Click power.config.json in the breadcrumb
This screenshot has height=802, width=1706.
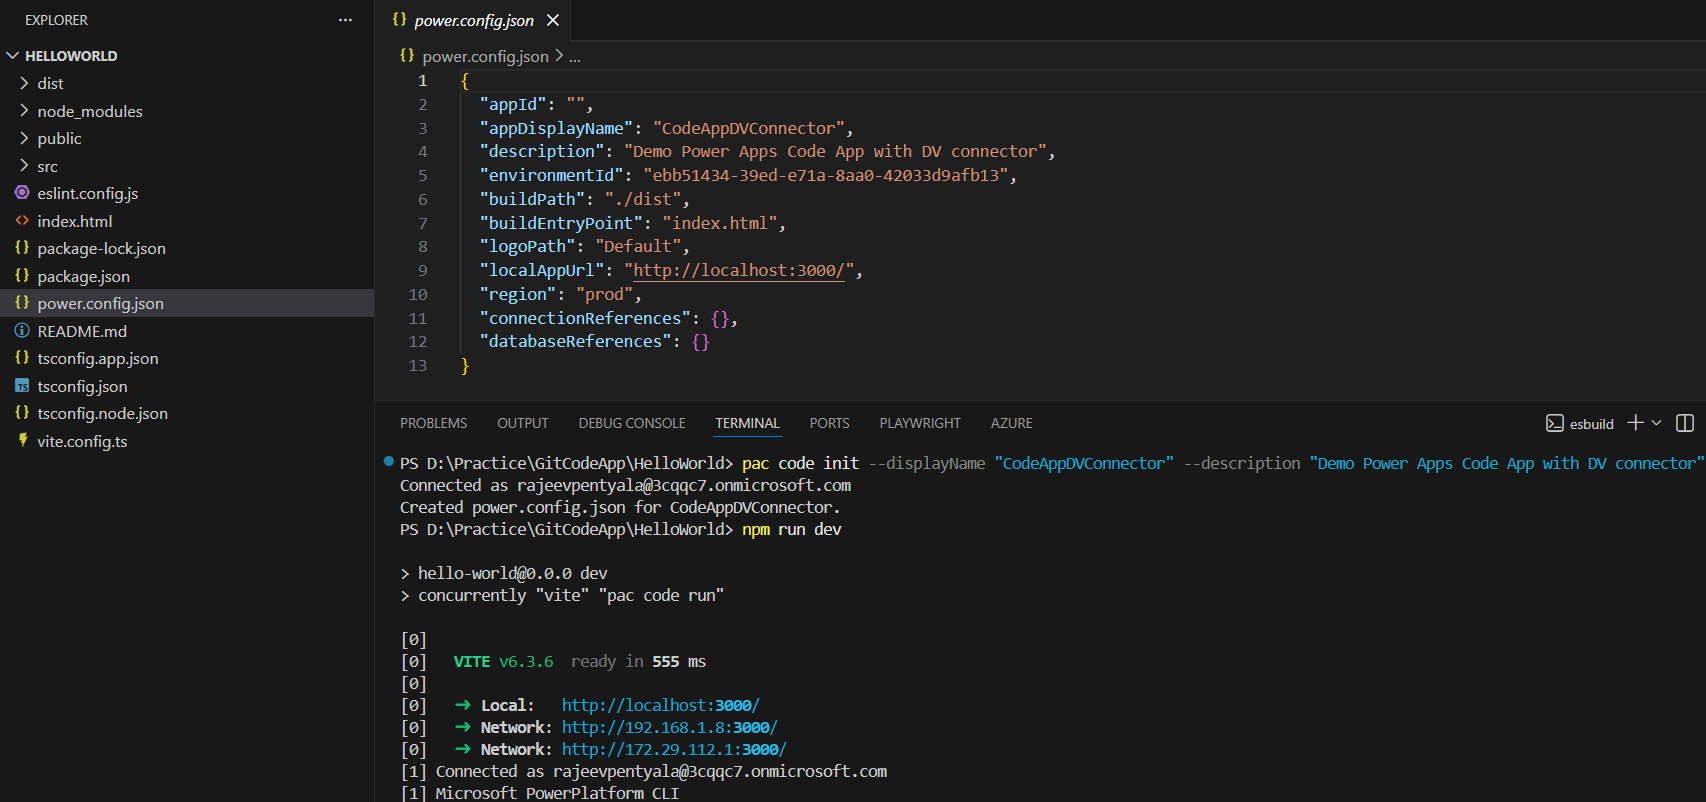point(485,57)
